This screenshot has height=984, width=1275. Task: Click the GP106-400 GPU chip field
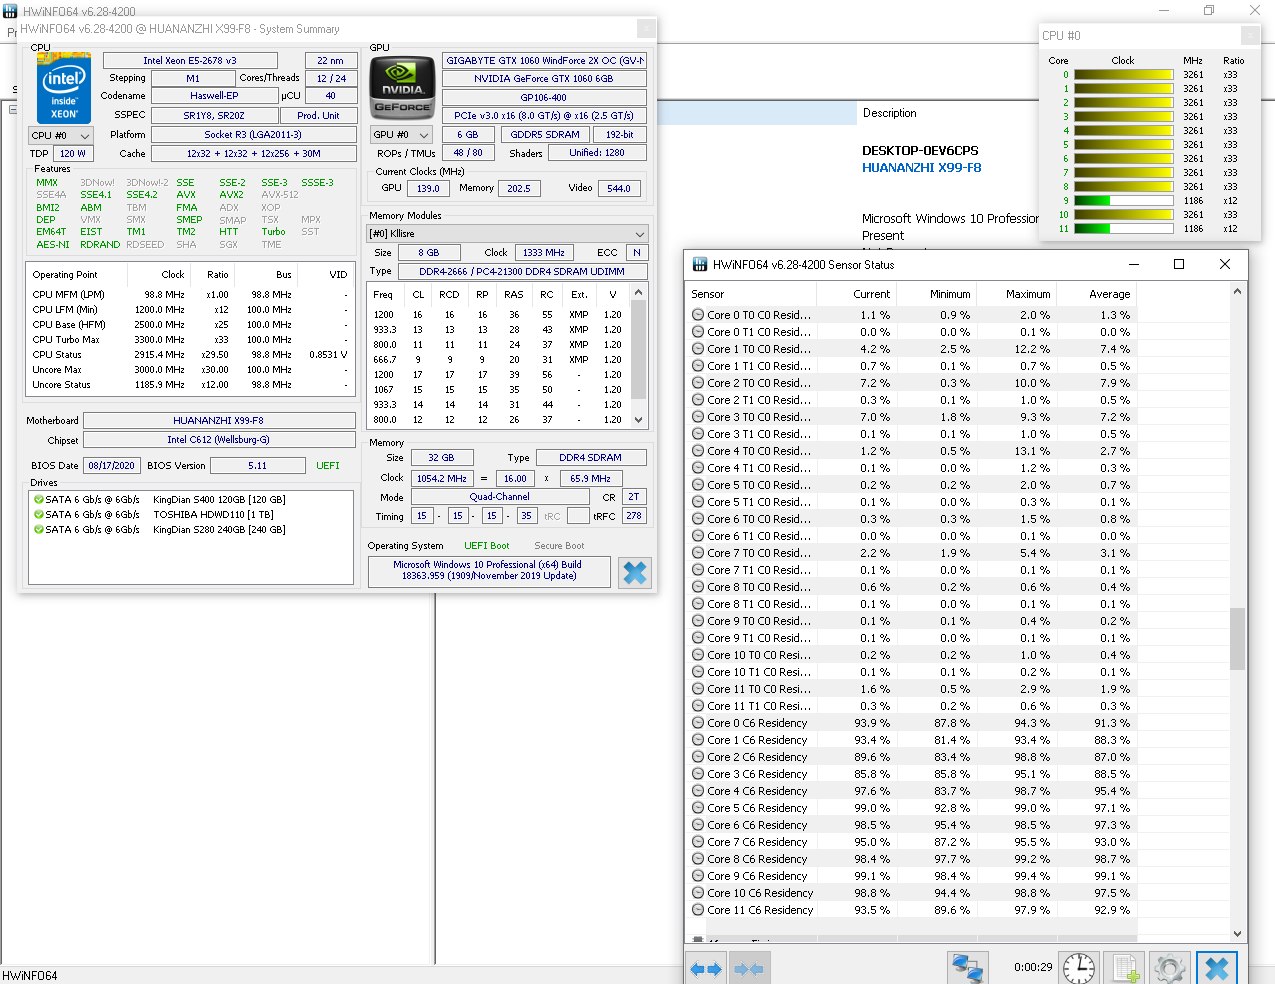point(544,98)
